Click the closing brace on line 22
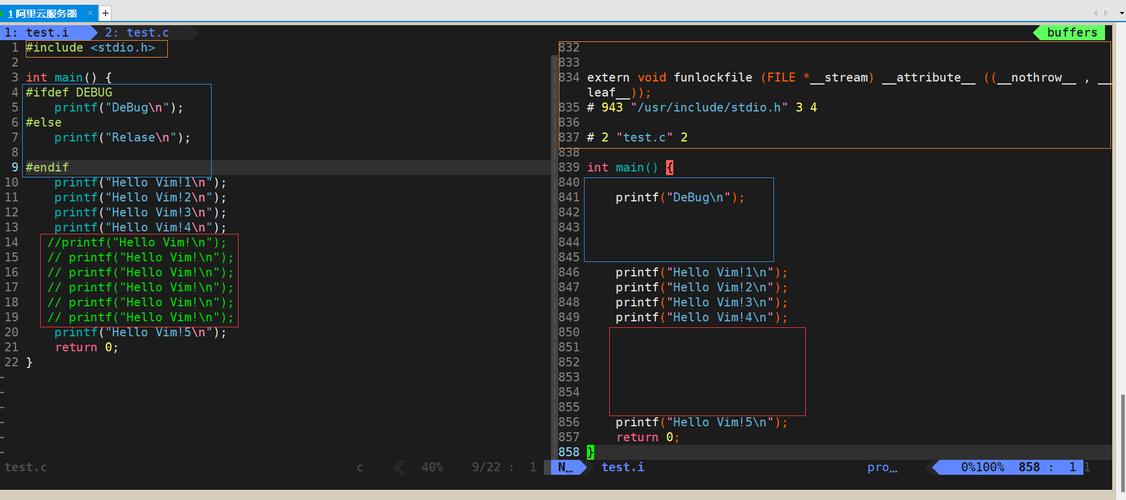The height and width of the screenshot is (500, 1126). click(29, 363)
